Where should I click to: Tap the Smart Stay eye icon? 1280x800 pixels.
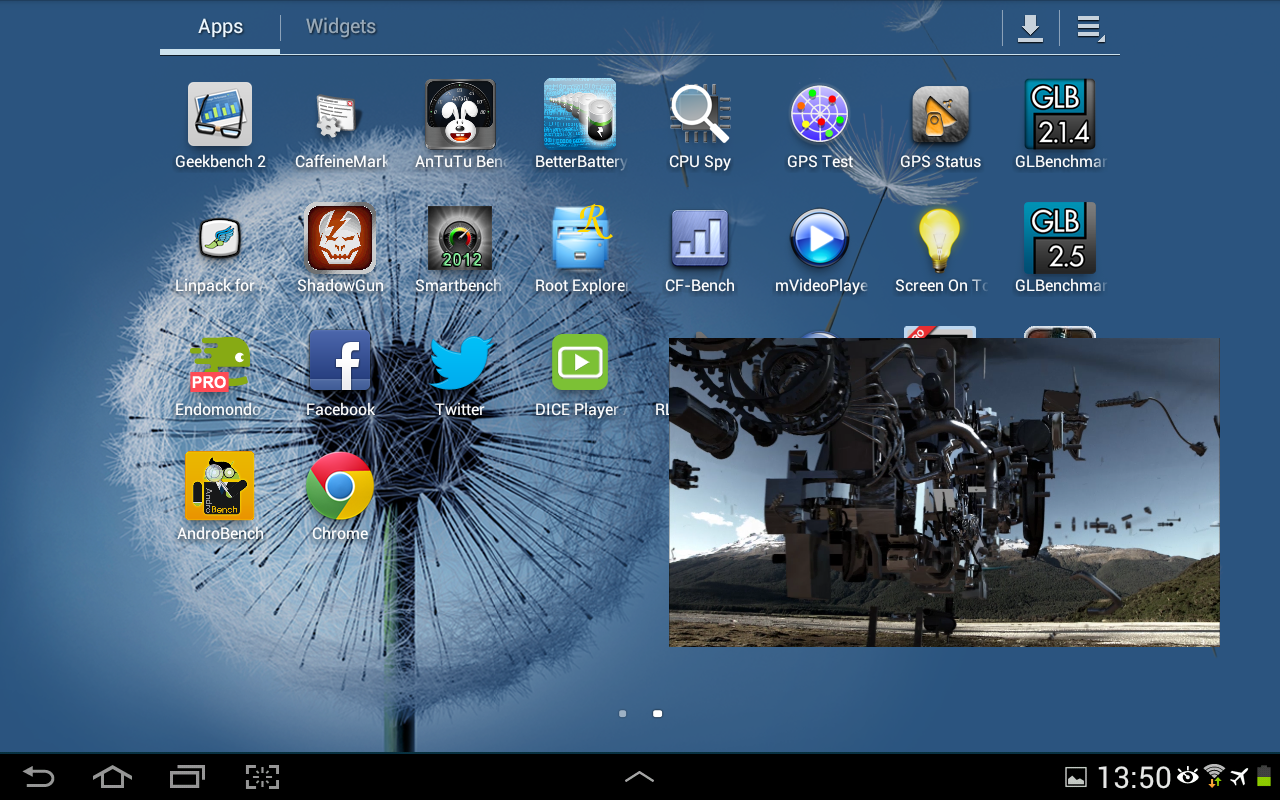tap(1188, 776)
